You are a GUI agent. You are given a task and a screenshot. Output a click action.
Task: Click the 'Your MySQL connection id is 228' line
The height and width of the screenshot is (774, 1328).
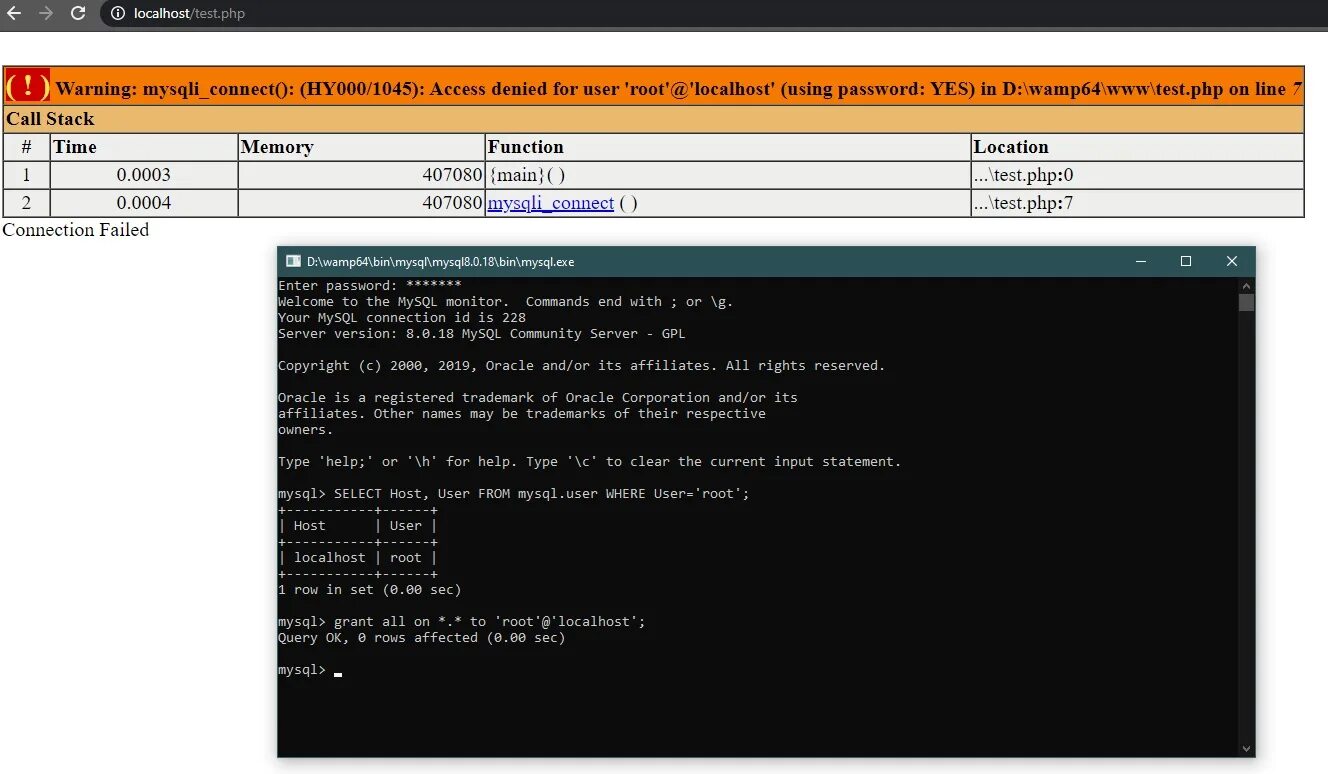pyautogui.click(x=401, y=318)
